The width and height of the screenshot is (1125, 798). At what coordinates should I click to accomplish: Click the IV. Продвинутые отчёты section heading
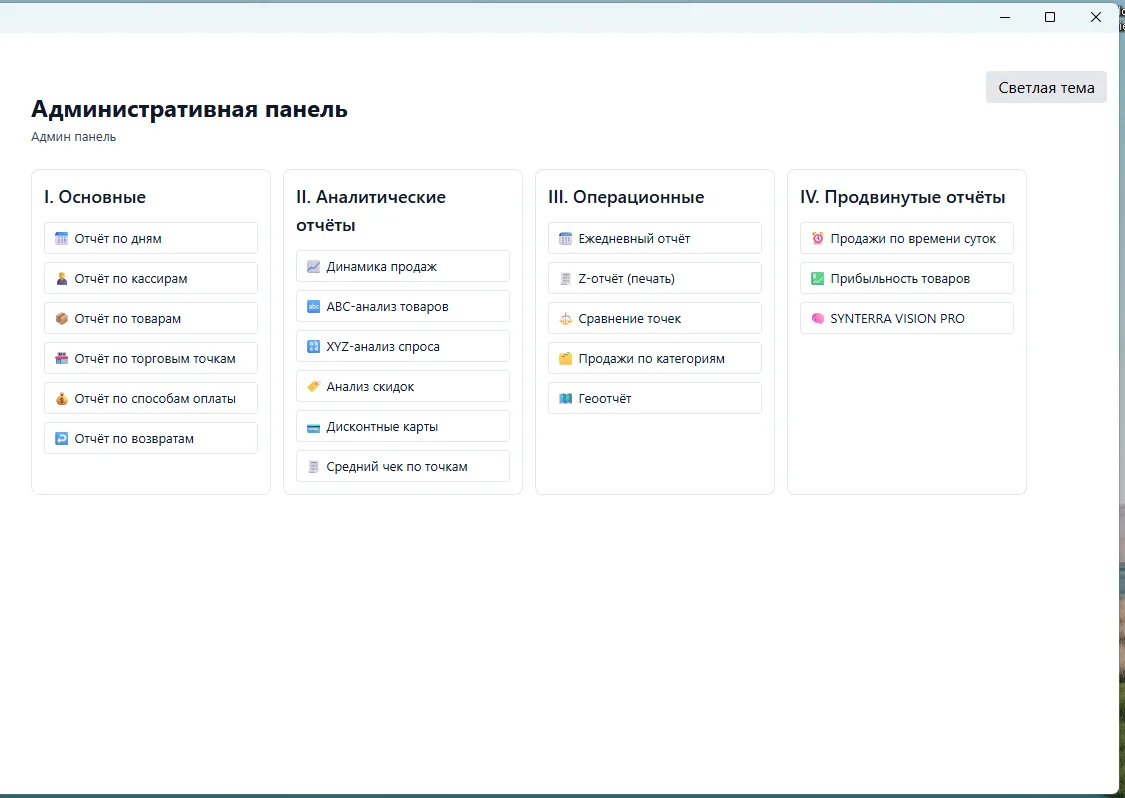903,197
